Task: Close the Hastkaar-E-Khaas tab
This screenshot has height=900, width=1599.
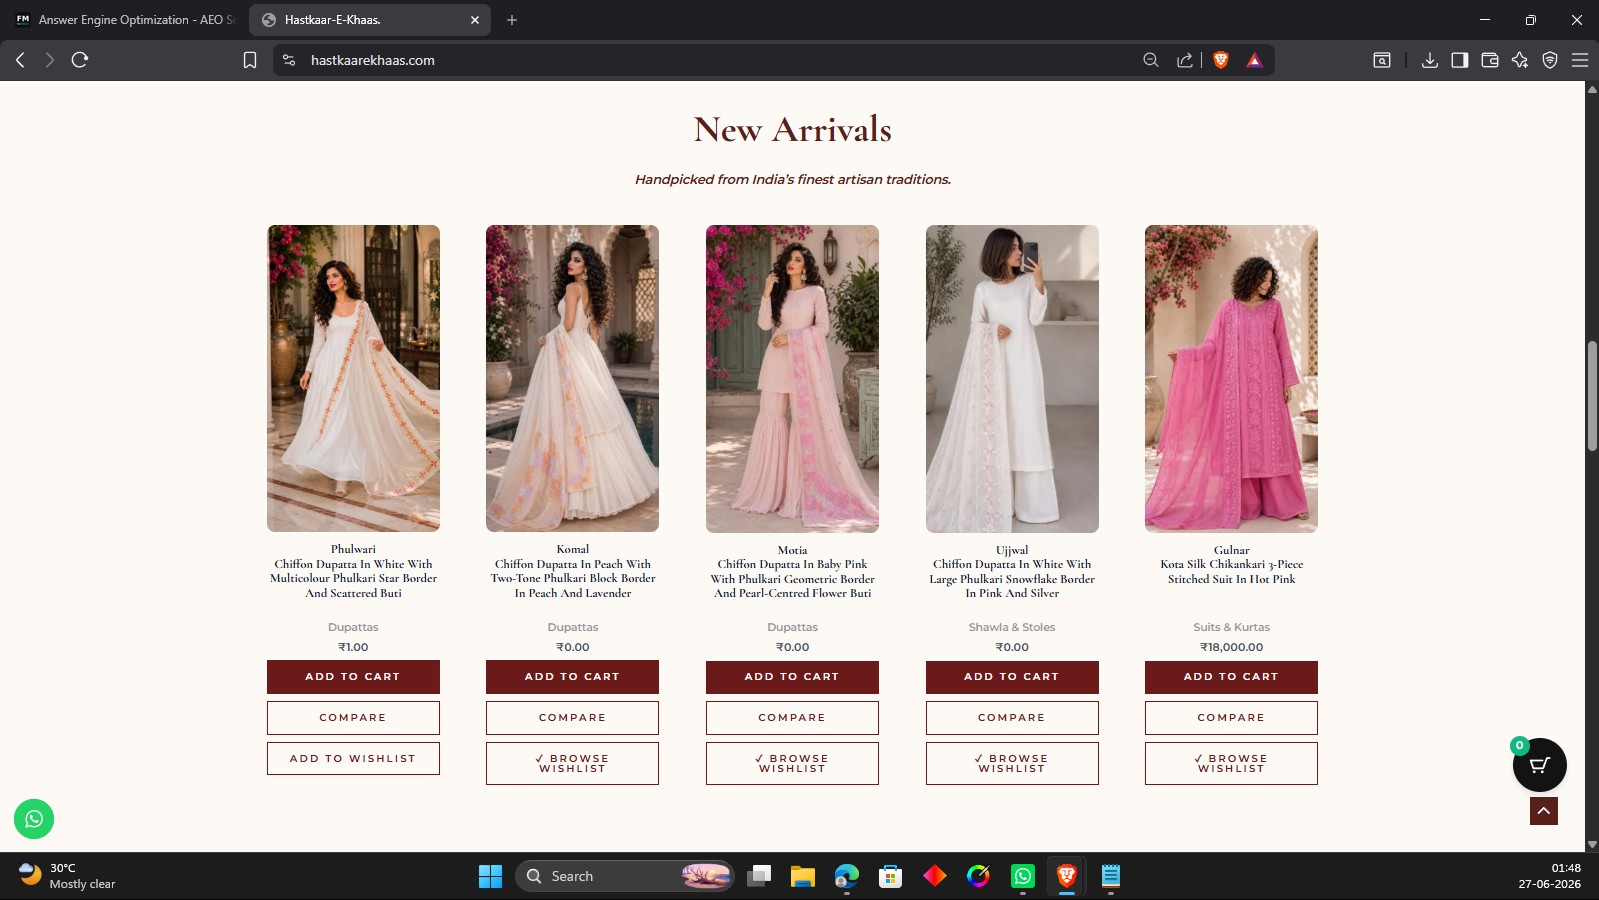Action: (475, 20)
